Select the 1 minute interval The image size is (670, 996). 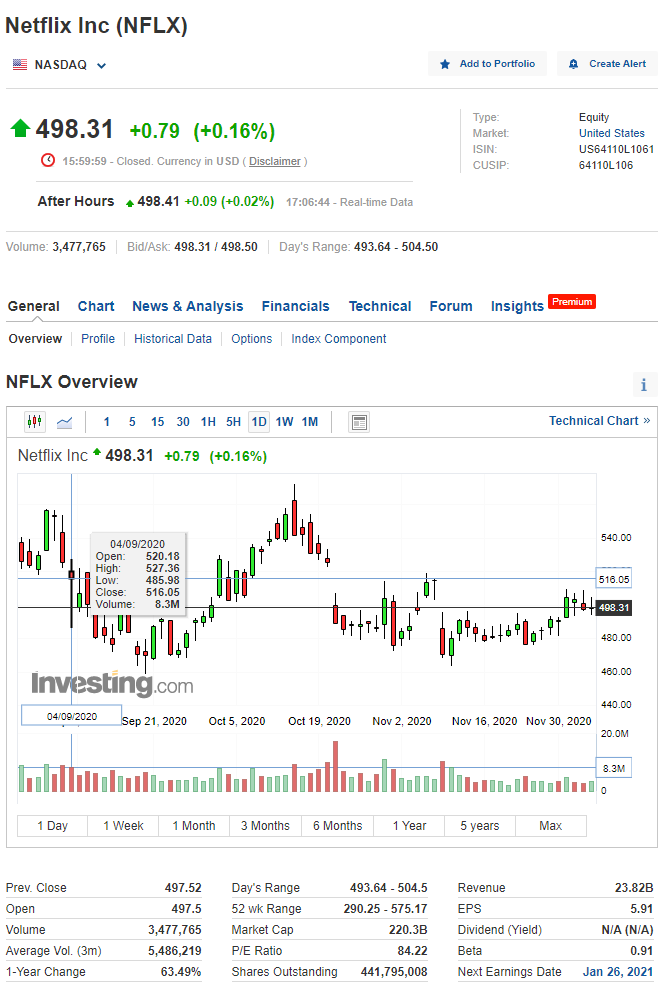107,422
